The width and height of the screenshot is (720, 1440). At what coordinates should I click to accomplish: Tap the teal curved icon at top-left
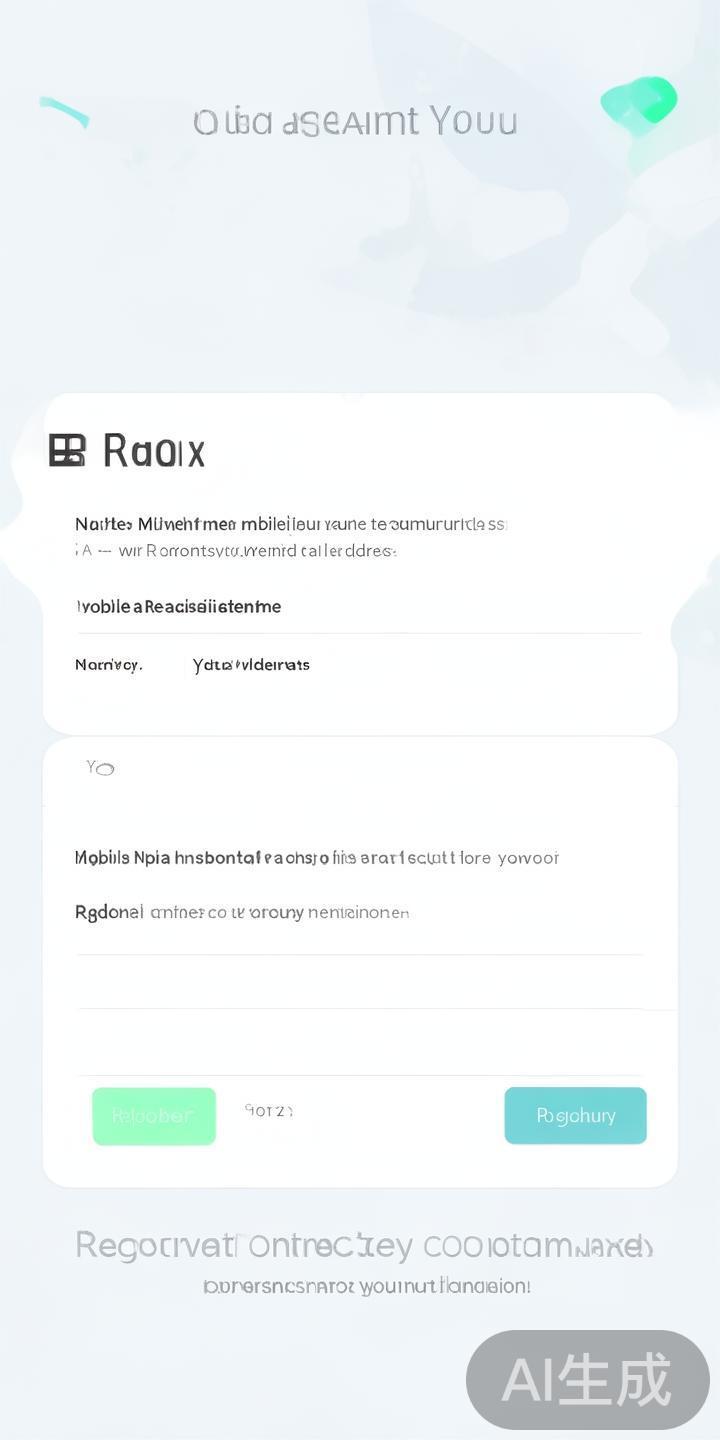coord(64,112)
